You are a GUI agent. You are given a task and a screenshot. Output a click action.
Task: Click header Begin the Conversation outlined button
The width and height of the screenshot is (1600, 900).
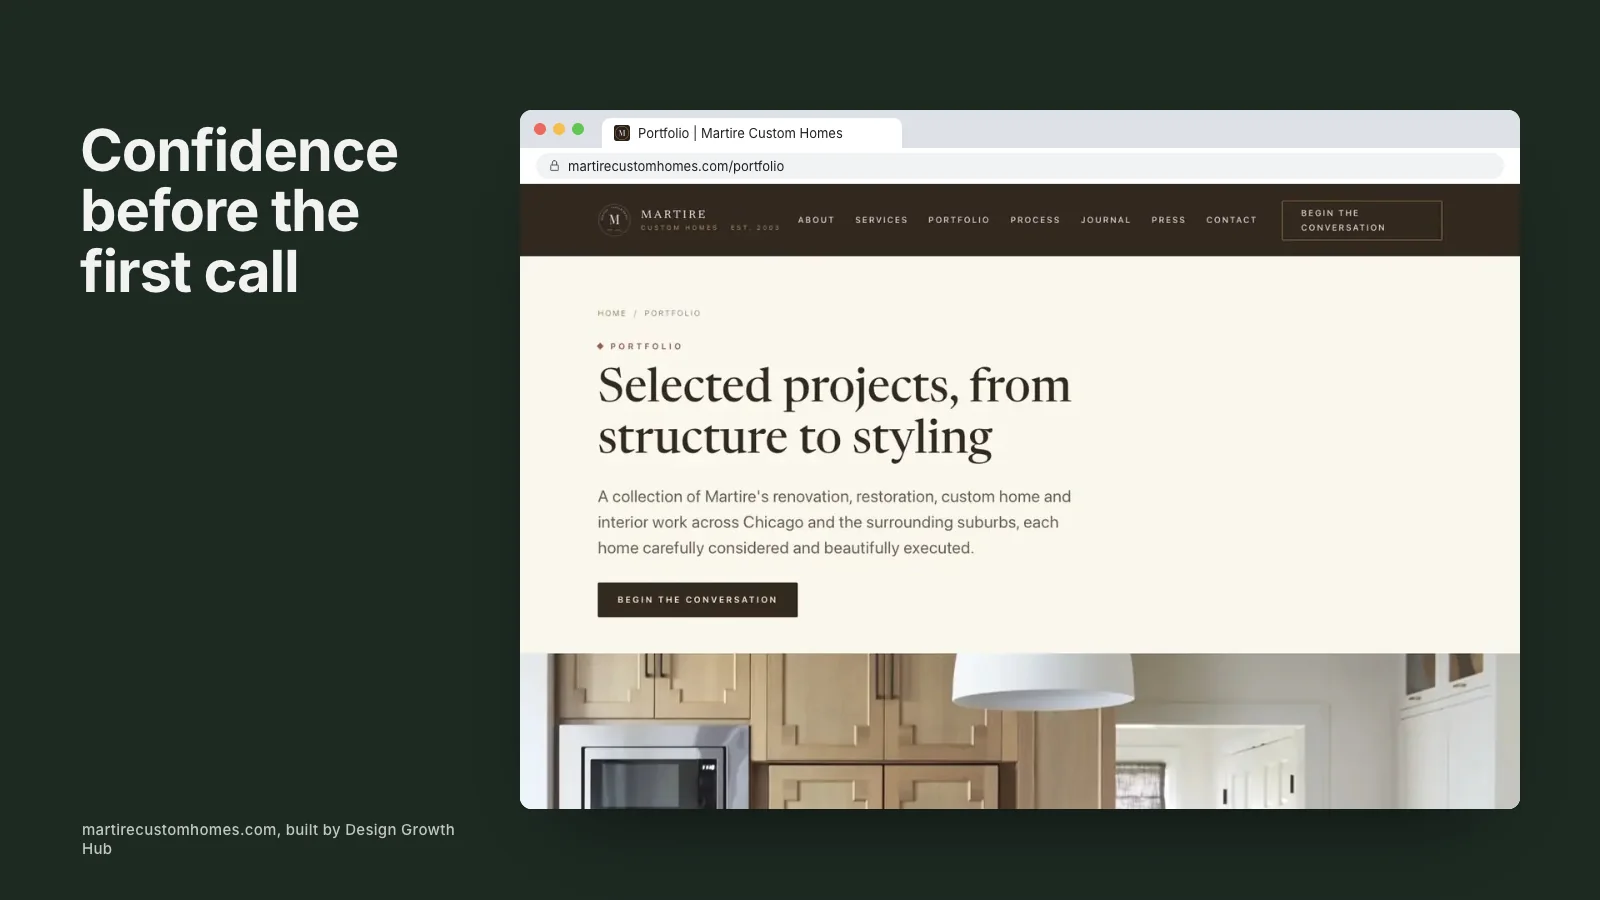point(1362,220)
